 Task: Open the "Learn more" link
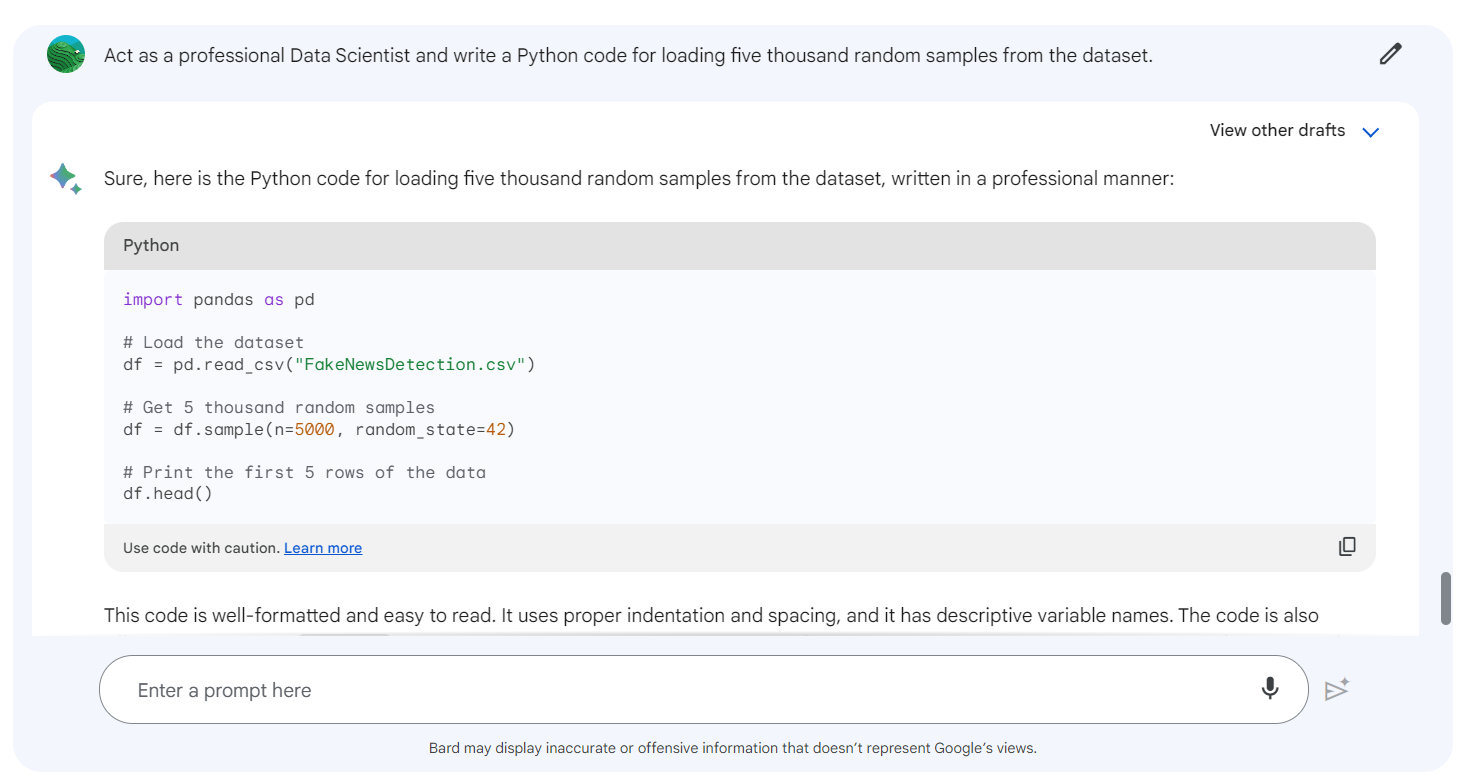323,548
